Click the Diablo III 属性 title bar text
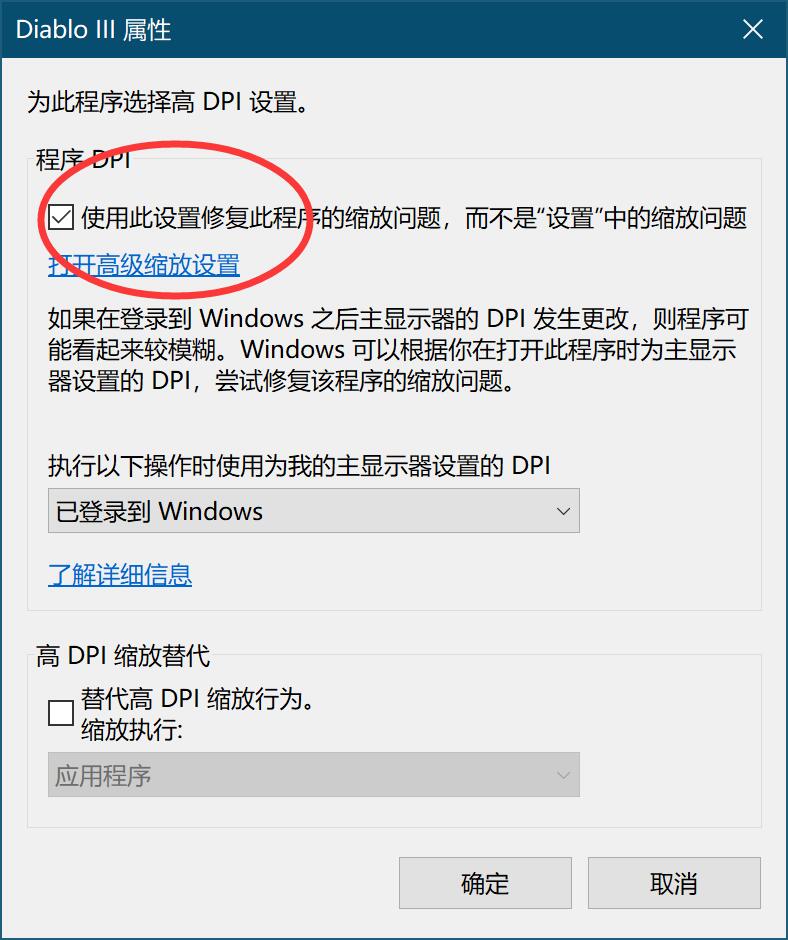 (94, 29)
